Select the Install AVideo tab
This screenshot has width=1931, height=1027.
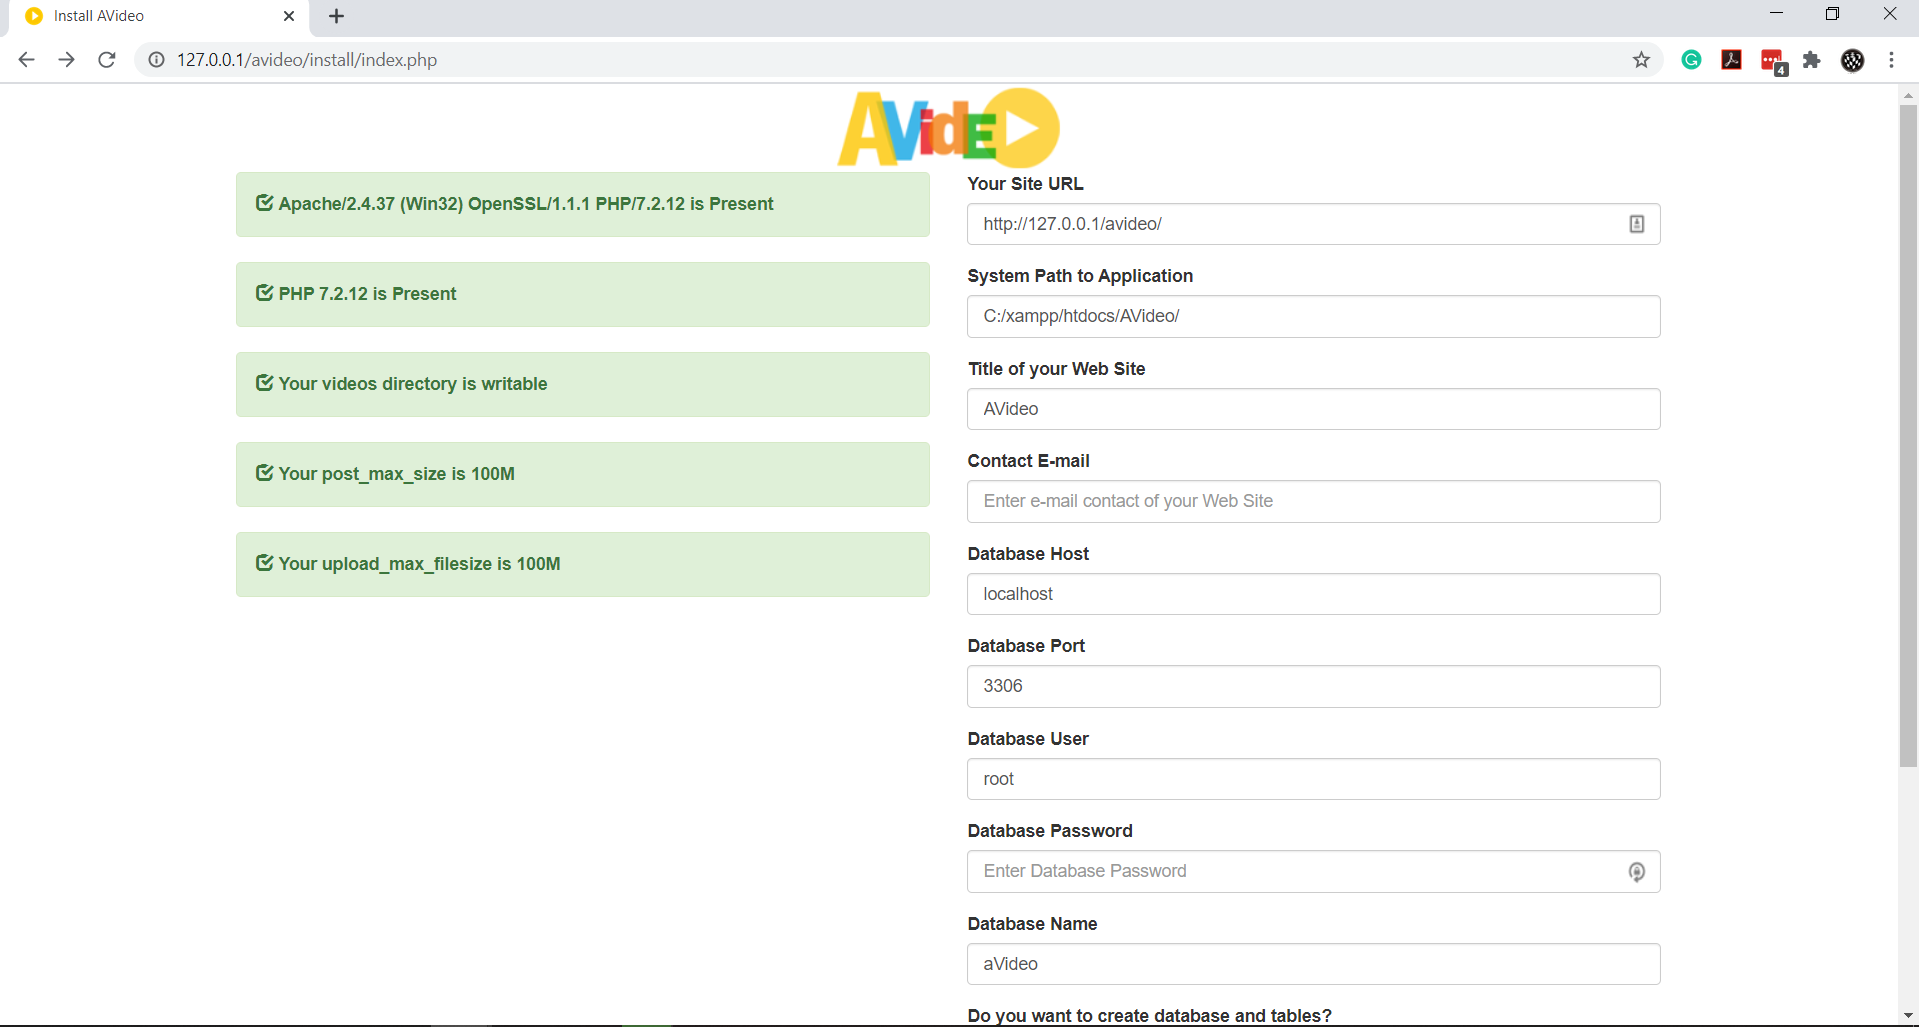[160, 16]
